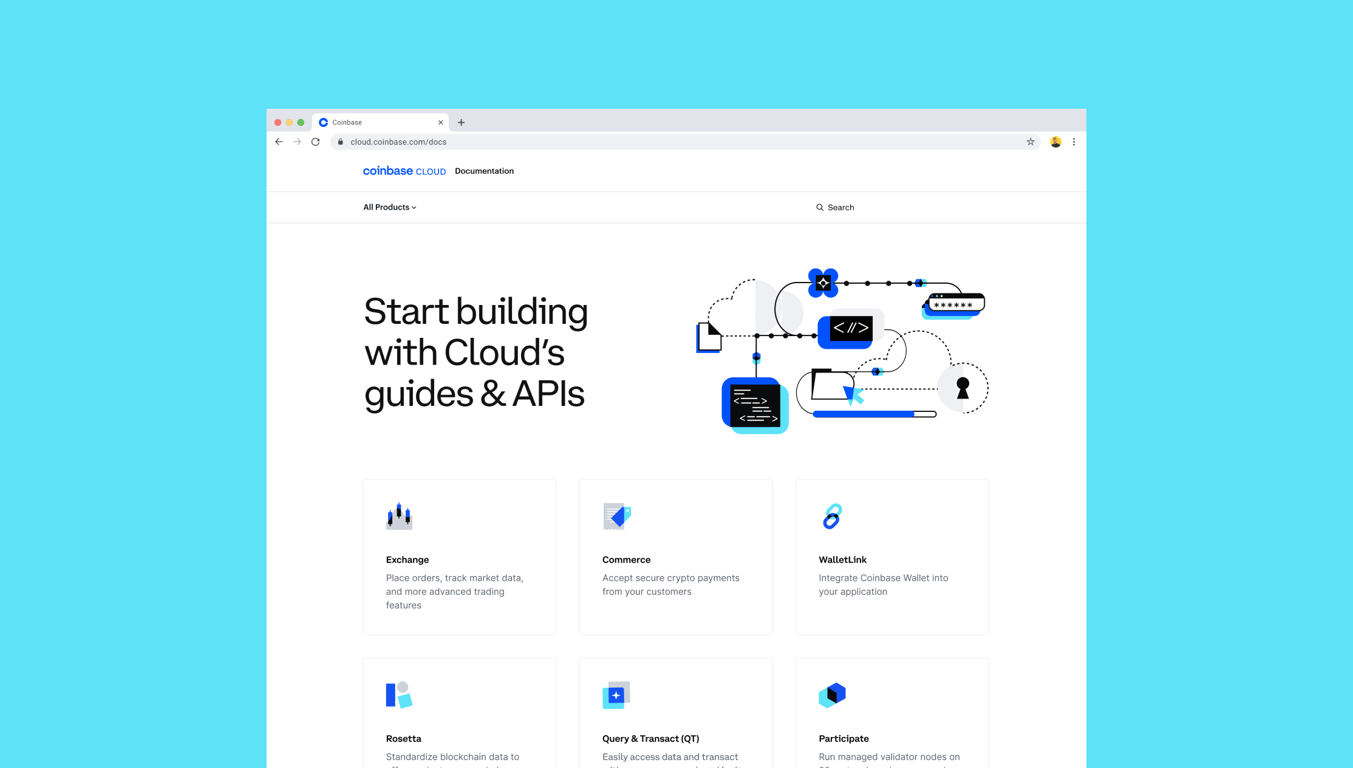This screenshot has width=1353, height=768.
Task: Click the search magnifier icon
Action: pyautogui.click(x=820, y=208)
